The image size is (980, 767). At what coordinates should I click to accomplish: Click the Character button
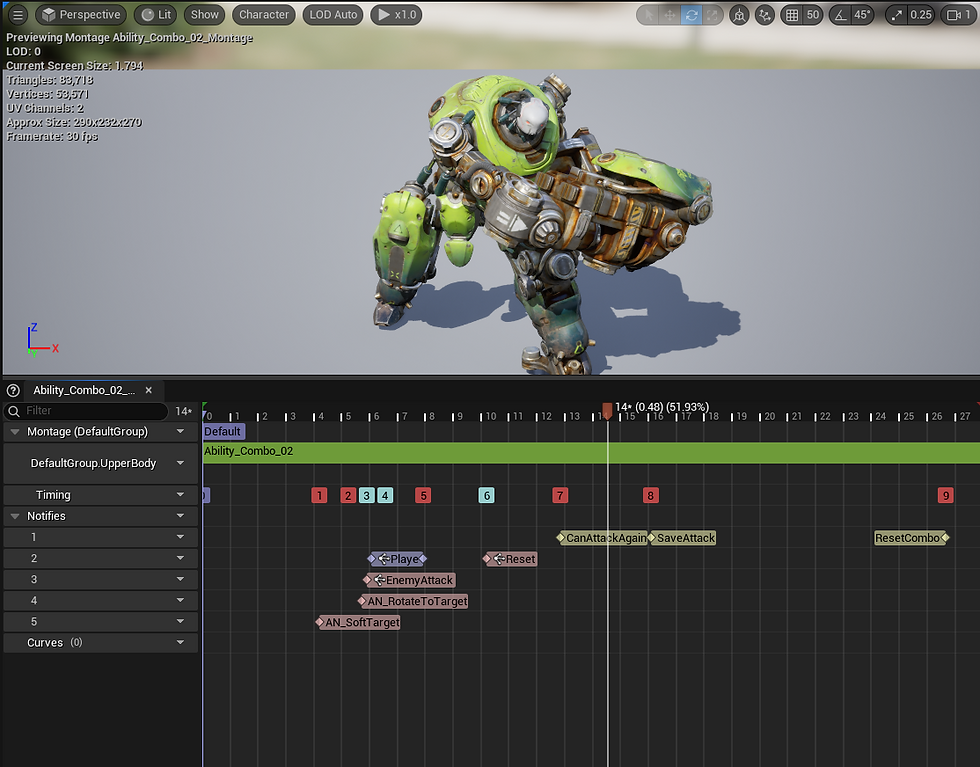pos(263,14)
